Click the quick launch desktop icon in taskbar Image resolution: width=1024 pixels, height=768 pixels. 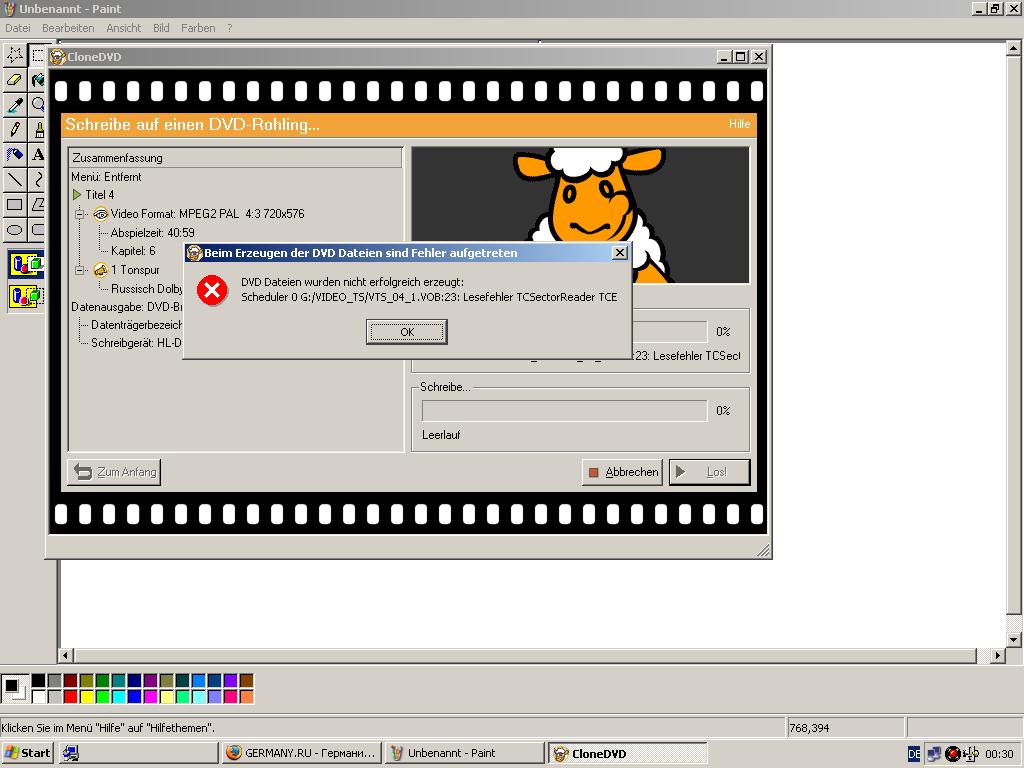point(71,753)
